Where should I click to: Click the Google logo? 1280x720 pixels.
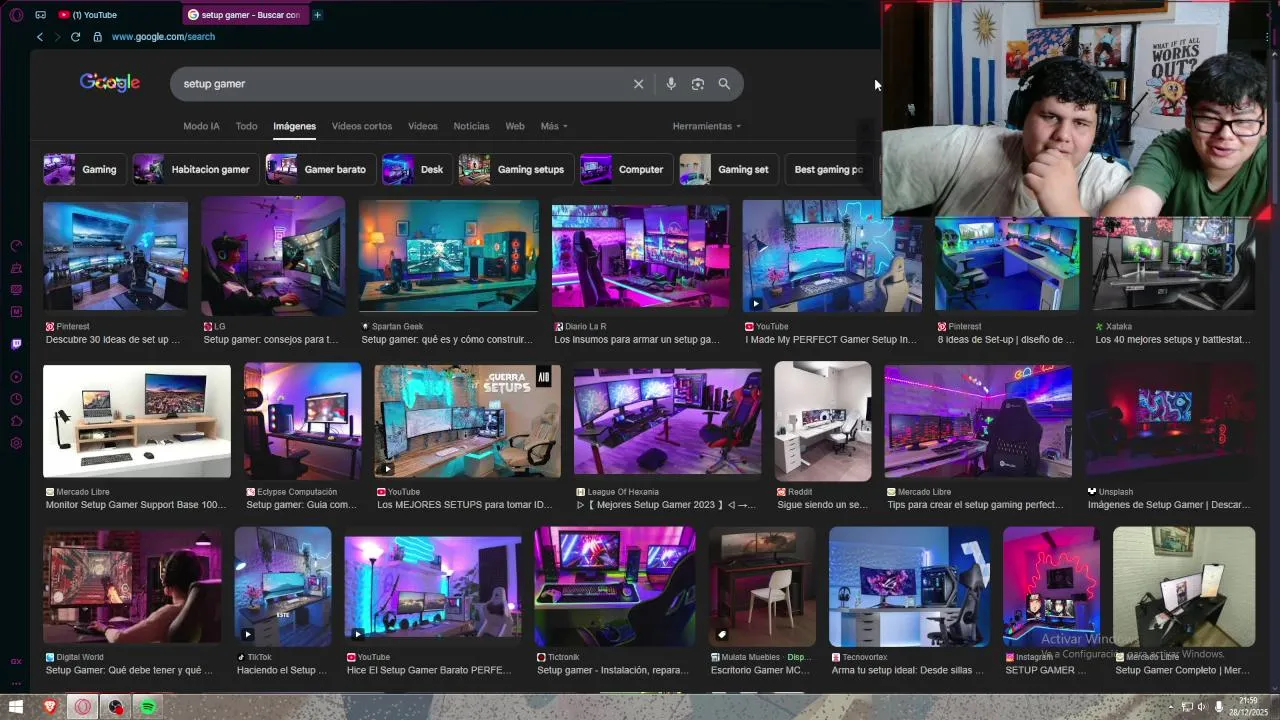click(x=110, y=83)
